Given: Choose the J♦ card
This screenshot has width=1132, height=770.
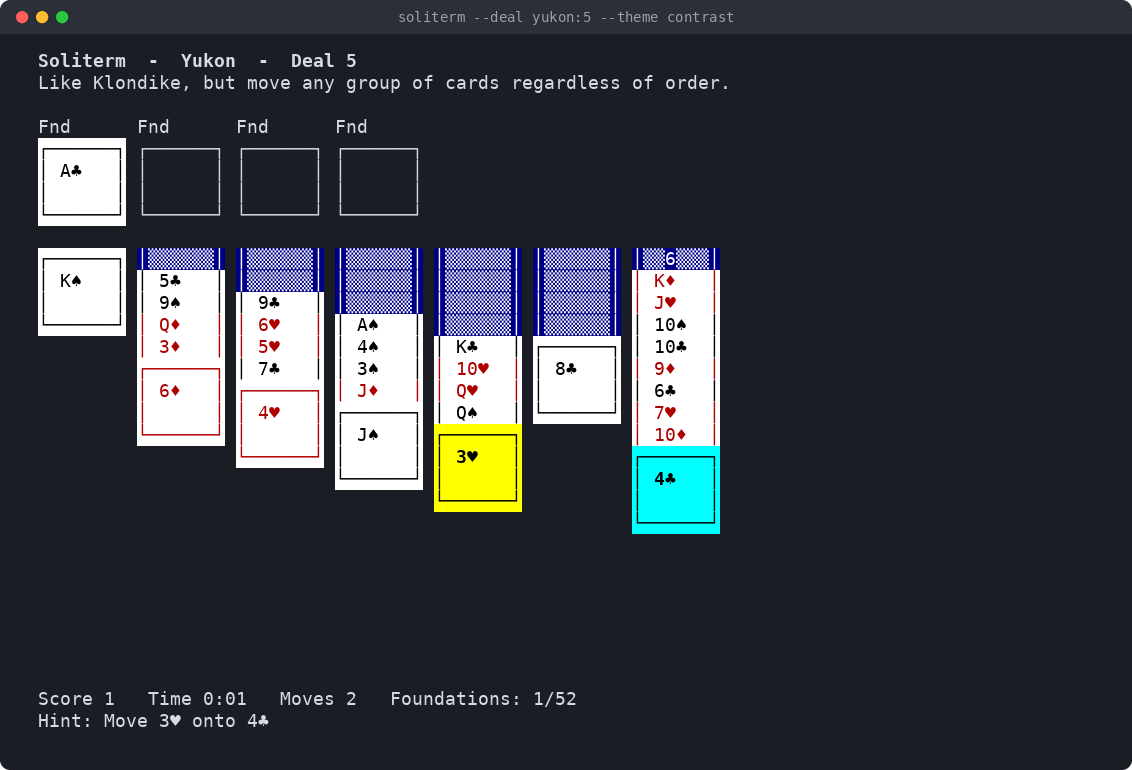Looking at the screenshot, I should (378, 391).
